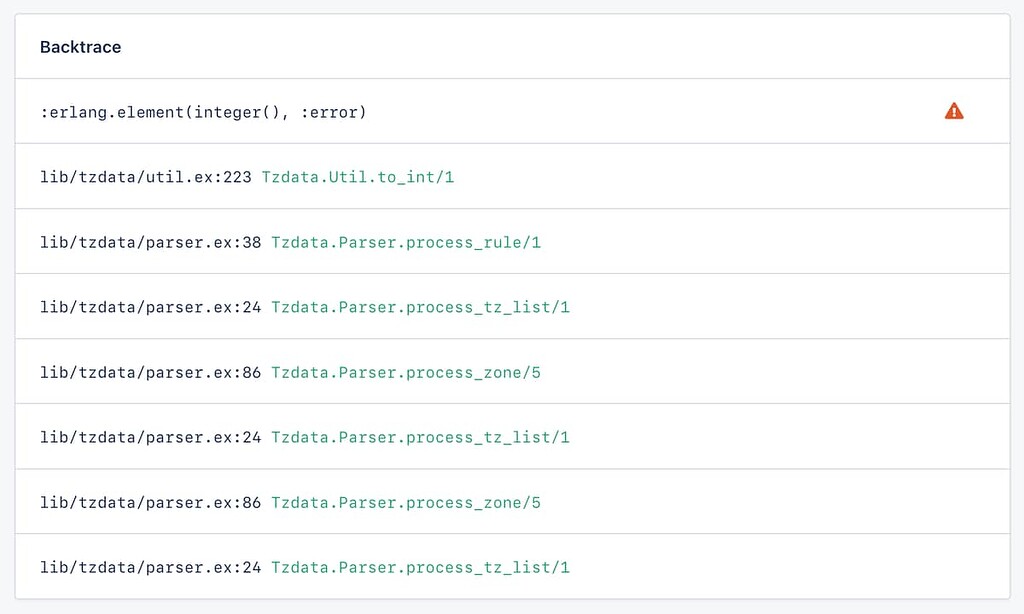The image size is (1024, 614).
Task: Click the second lib/tzdata/parser.ex:86 path
Action: [x=150, y=502]
